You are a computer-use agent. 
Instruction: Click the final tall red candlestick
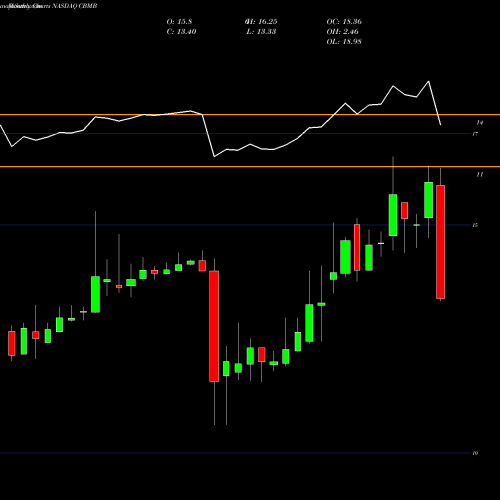click(x=441, y=242)
